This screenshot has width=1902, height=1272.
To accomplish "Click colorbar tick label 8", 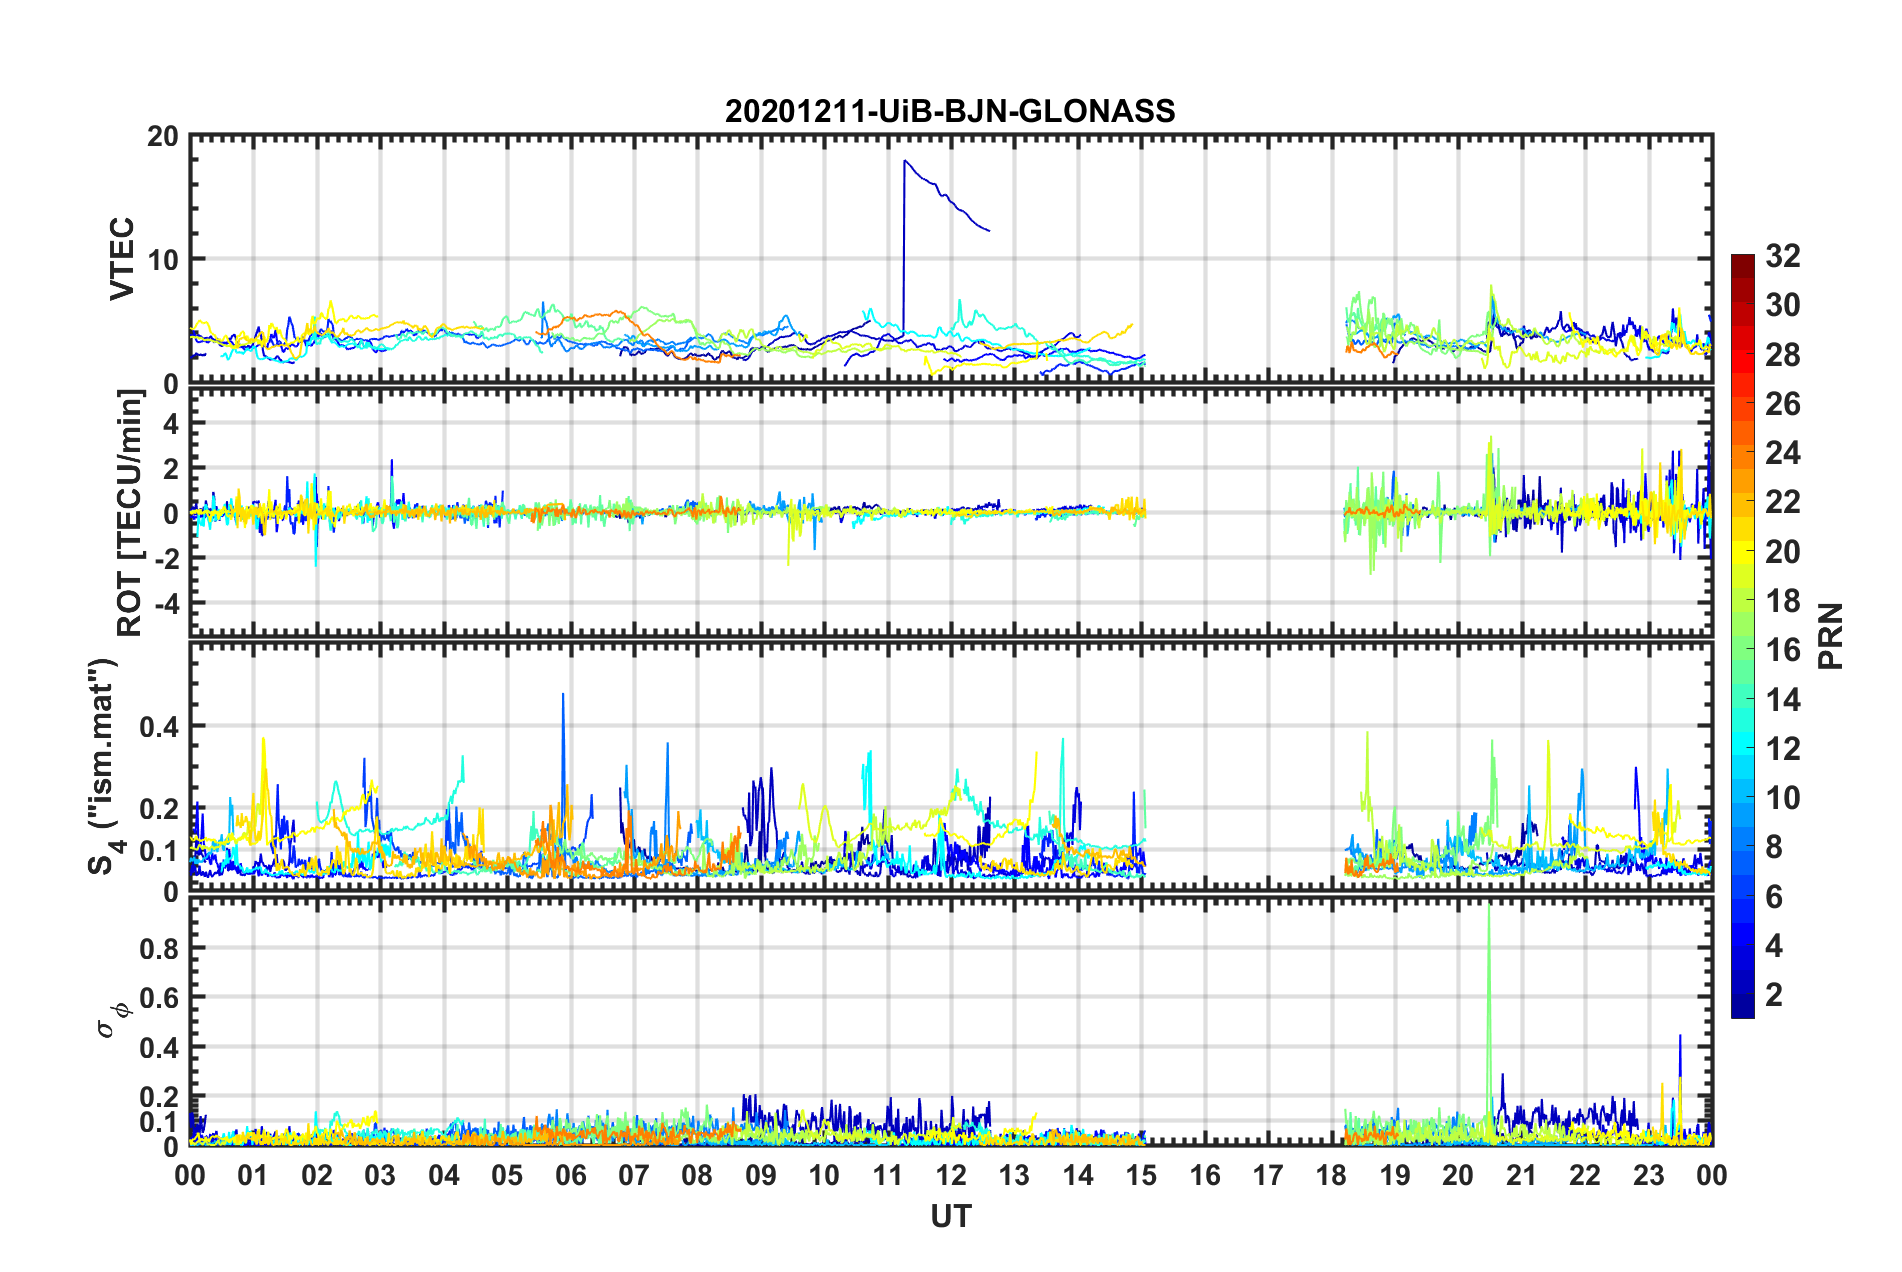I will 1774,847.
